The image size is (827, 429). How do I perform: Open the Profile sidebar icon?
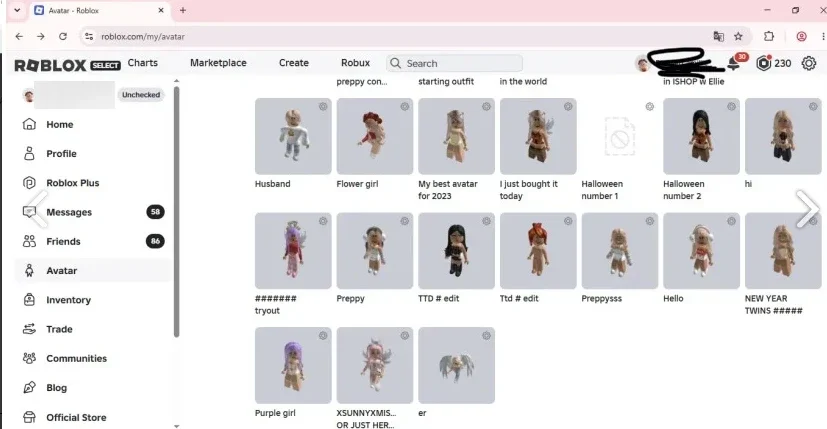click(30, 154)
